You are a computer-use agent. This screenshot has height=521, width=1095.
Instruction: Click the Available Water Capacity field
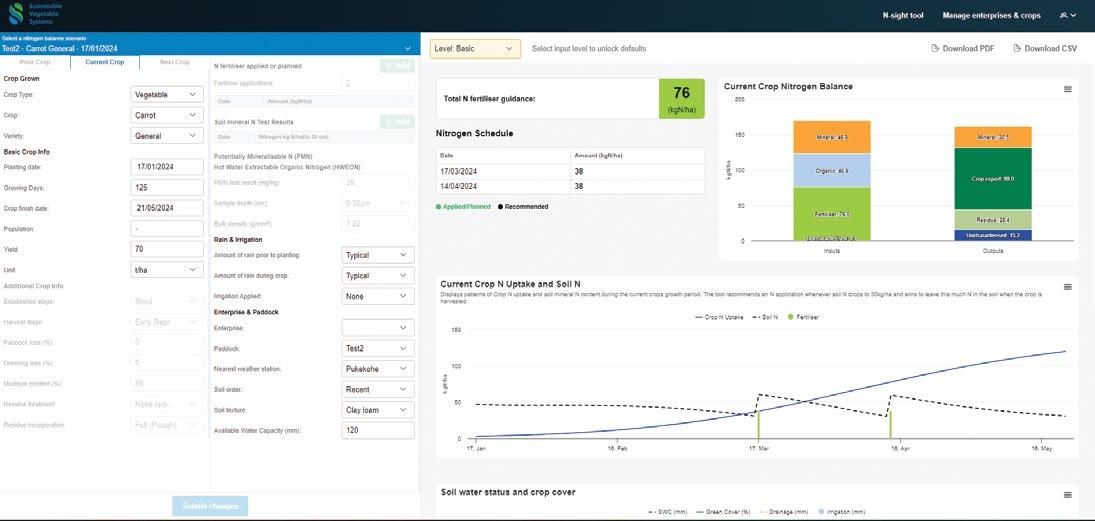click(378, 430)
